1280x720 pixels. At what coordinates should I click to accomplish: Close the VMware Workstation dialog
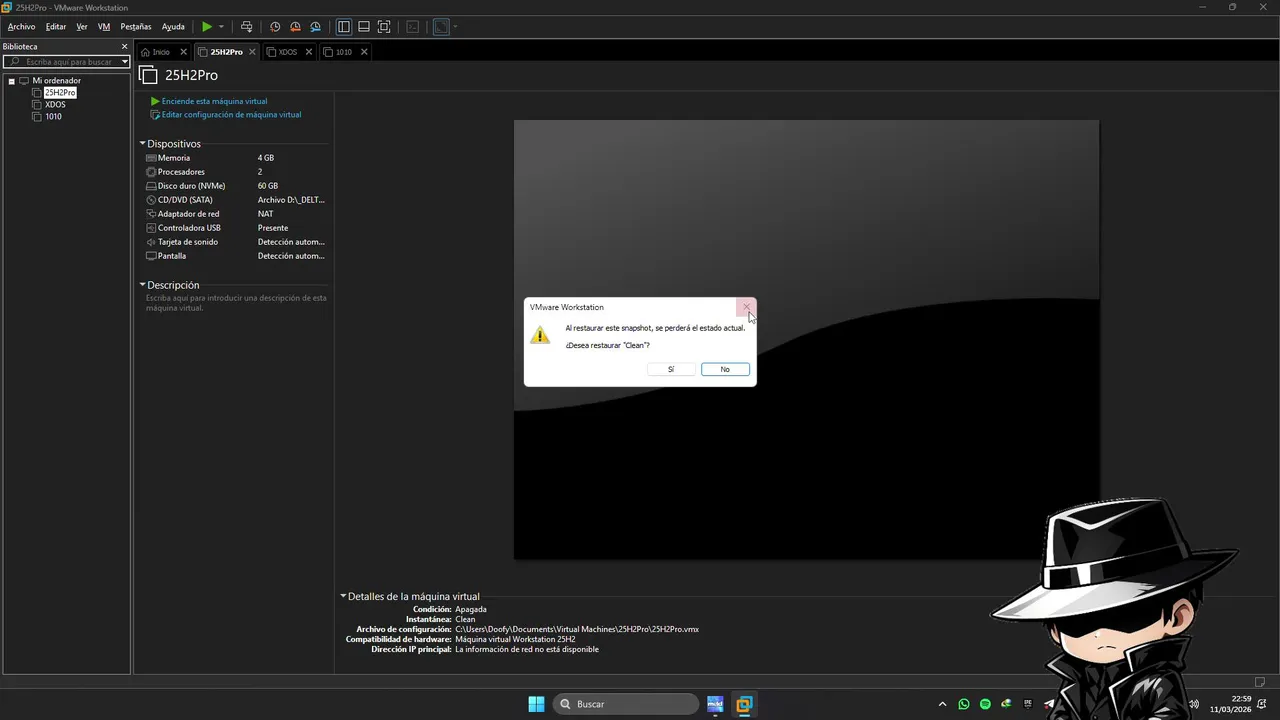746,307
